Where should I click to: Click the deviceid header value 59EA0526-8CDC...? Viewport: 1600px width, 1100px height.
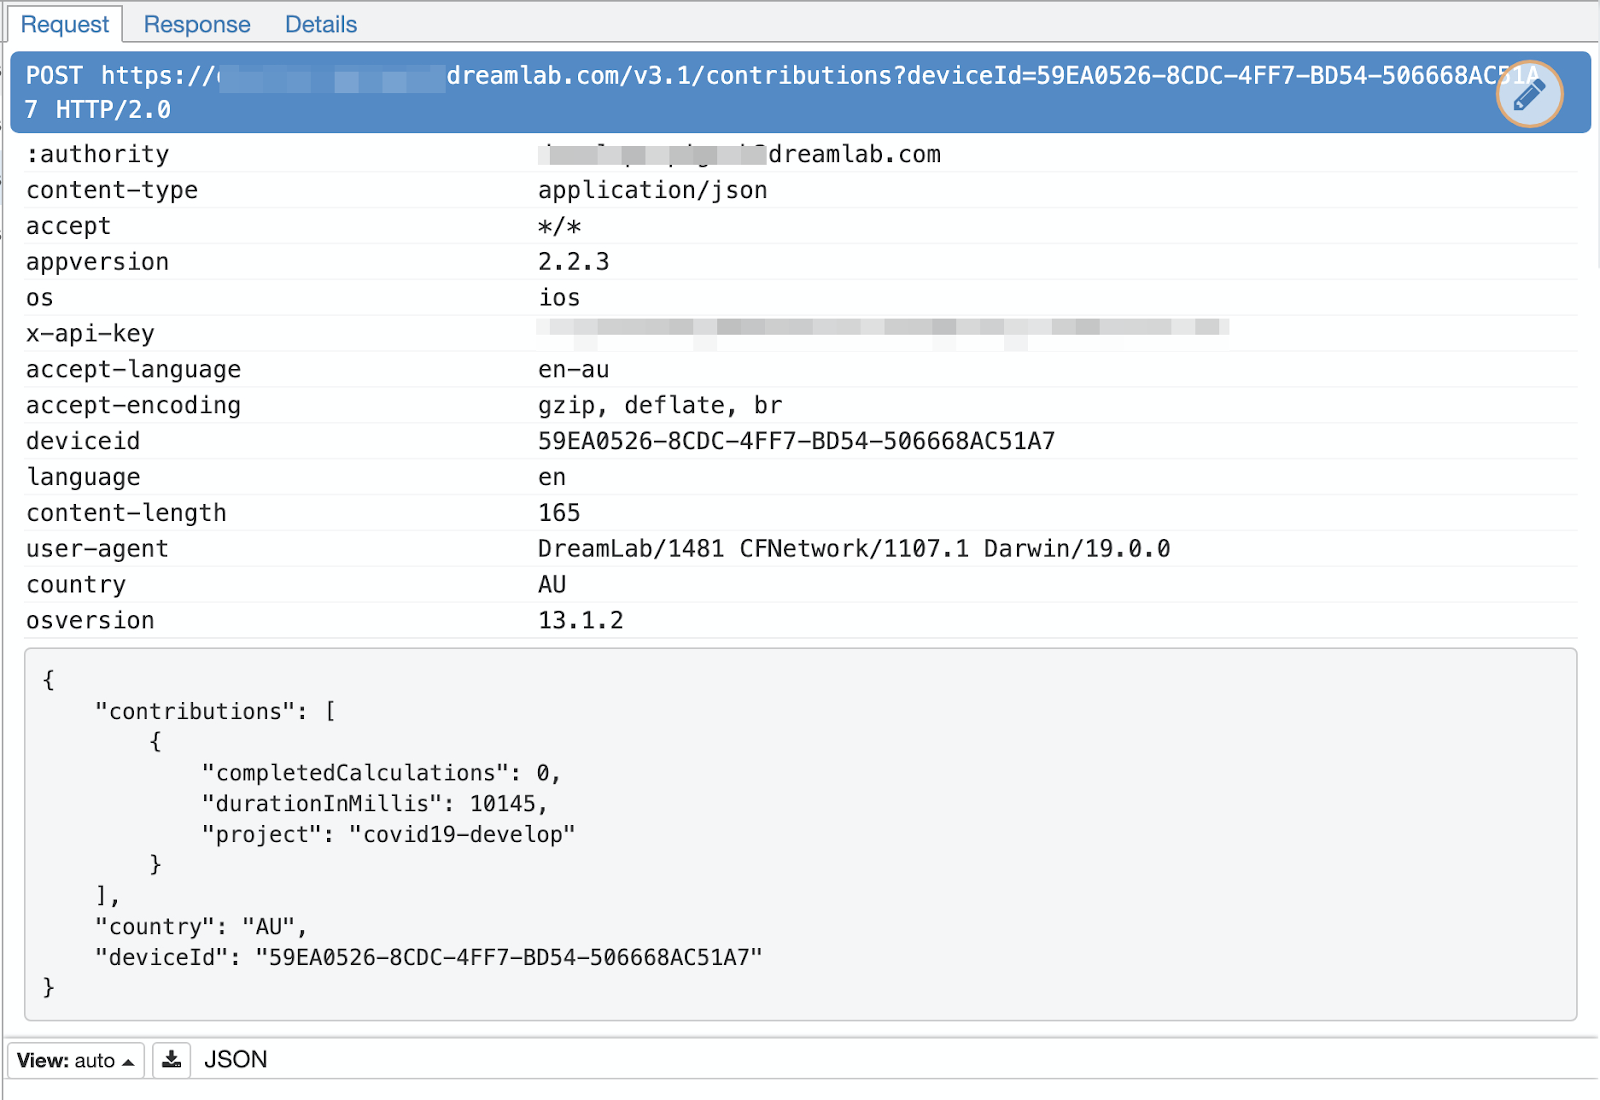[797, 441]
